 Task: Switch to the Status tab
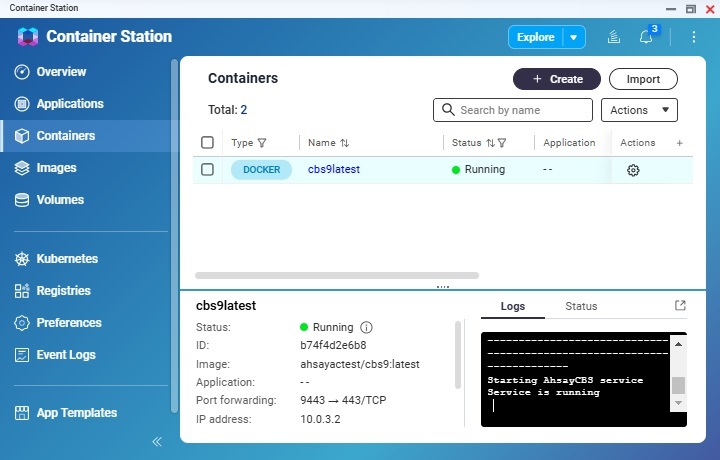click(580, 307)
